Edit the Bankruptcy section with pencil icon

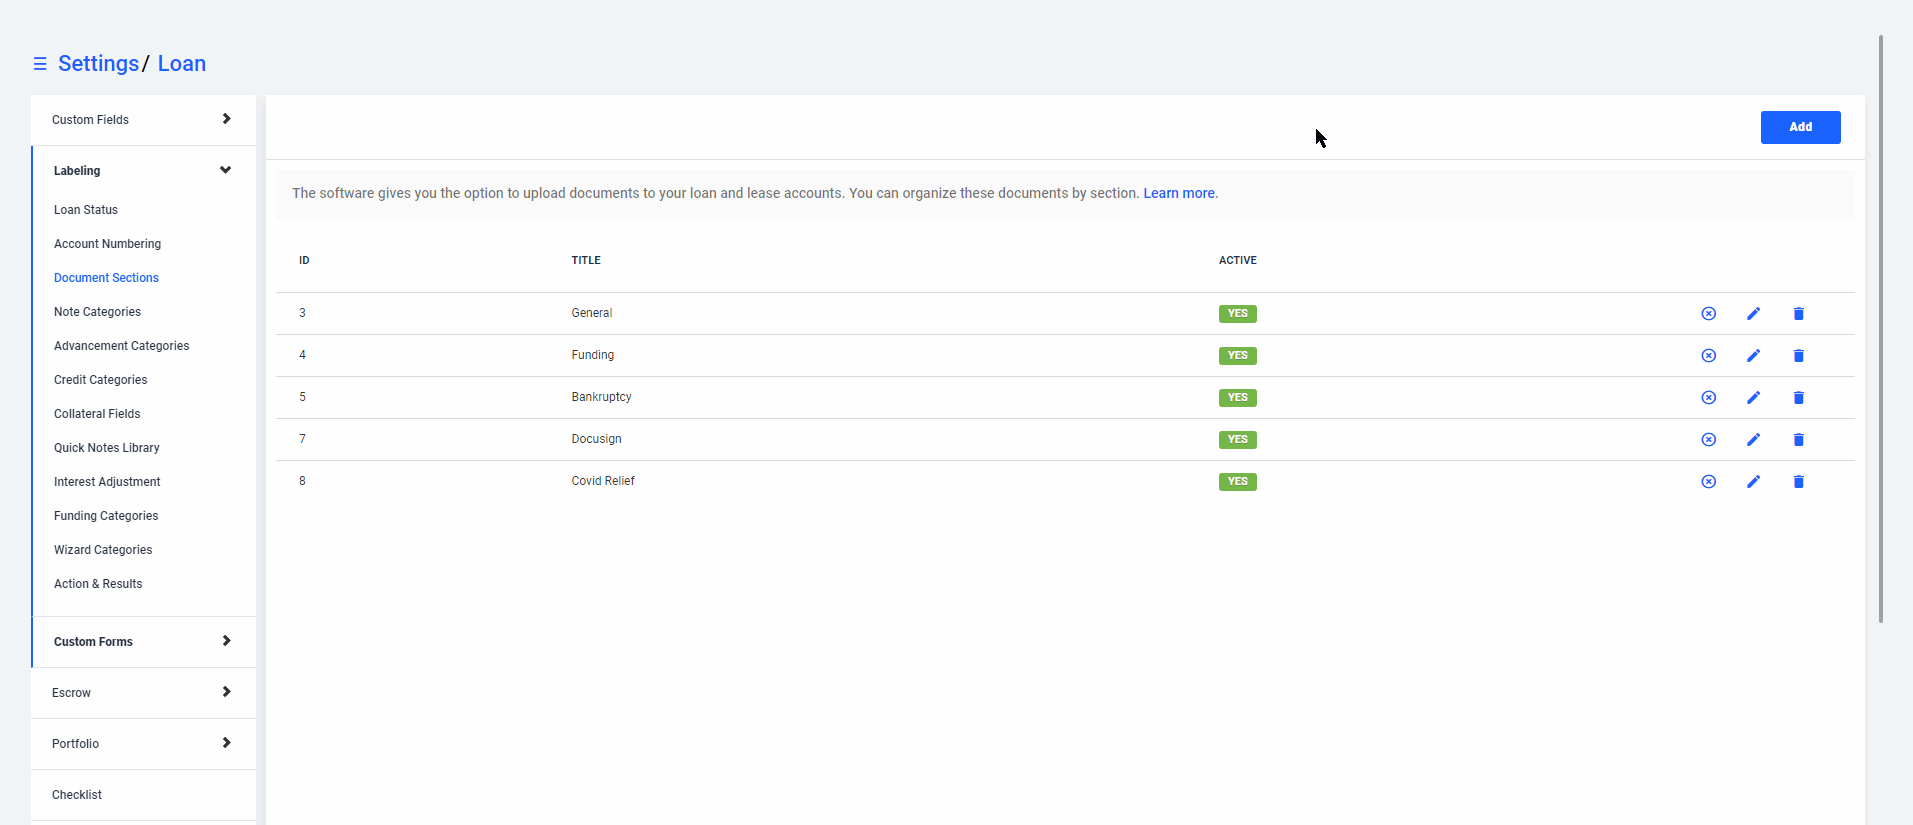[1754, 398]
